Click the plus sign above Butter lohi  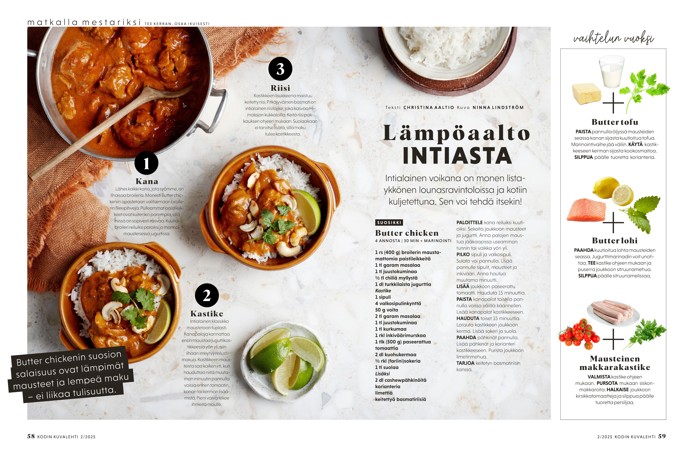pos(613,222)
